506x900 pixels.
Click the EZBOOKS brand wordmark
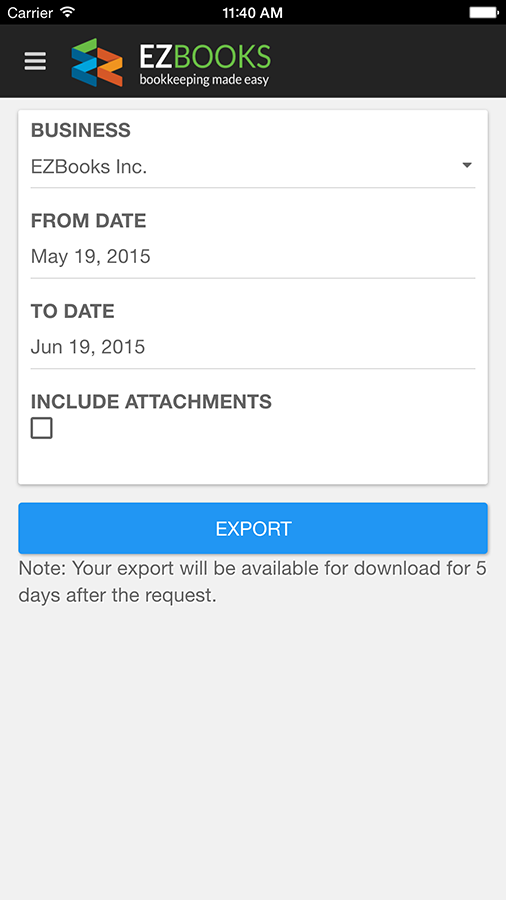[205, 57]
